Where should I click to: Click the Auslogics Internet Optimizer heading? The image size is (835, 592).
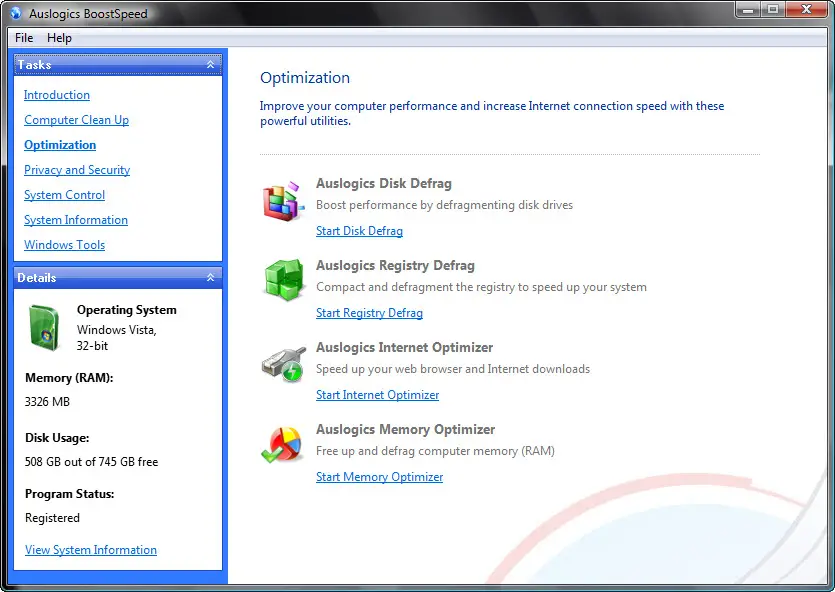pyautogui.click(x=404, y=347)
